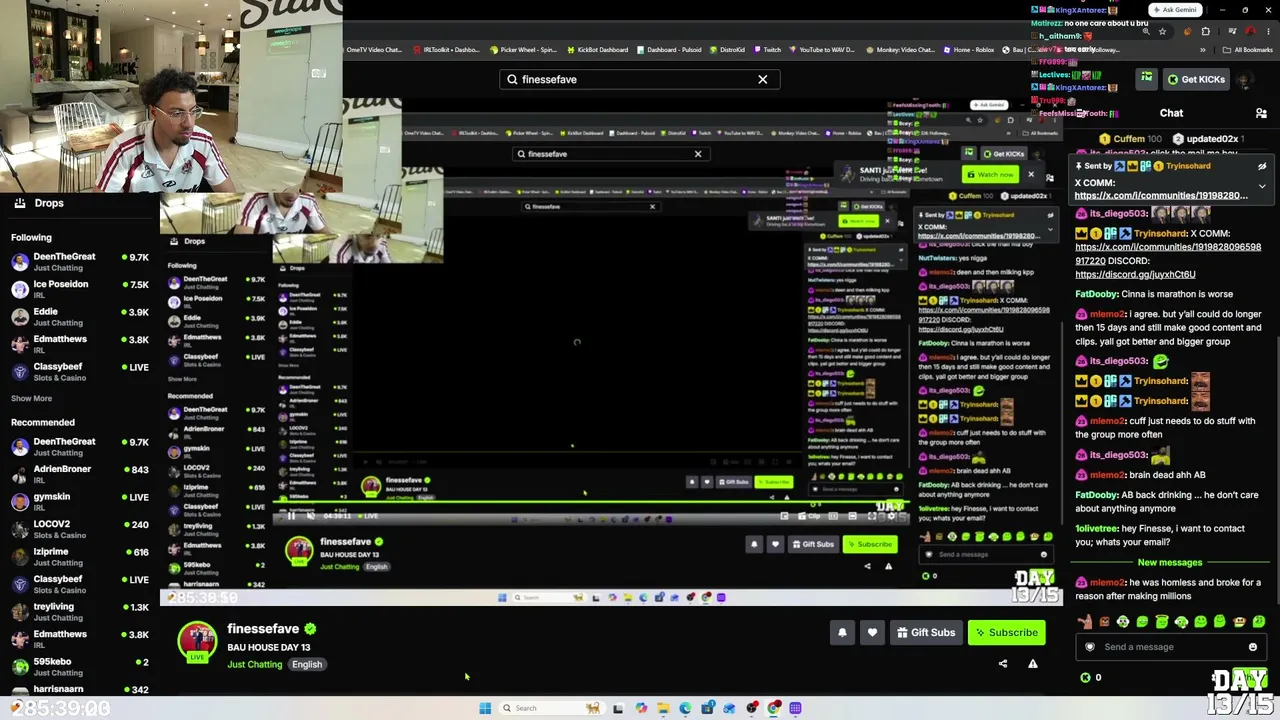This screenshot has height=720, width=1280.
Task: Bookmark this page with the star icon
Action: (x=1162, y=31)
